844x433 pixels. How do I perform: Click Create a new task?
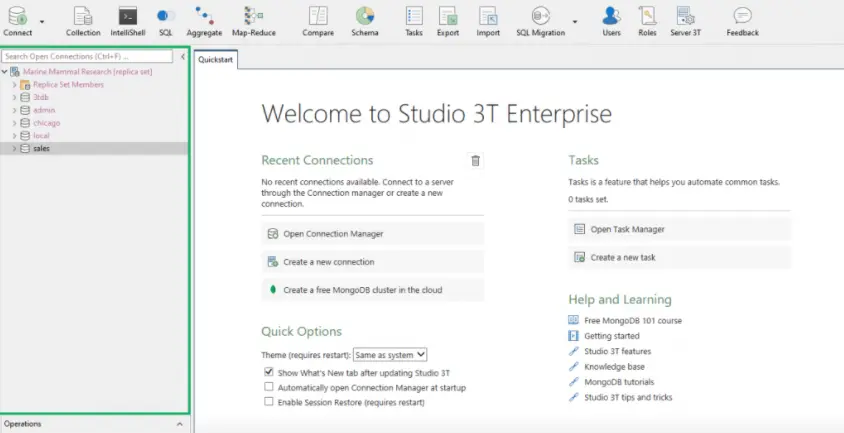(x=679, y=257)
